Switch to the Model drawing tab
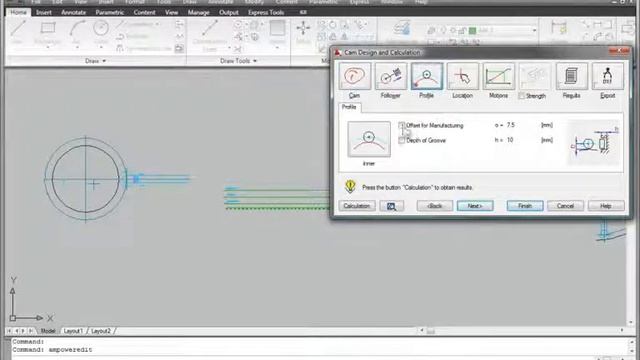 (x=48, y=331)
